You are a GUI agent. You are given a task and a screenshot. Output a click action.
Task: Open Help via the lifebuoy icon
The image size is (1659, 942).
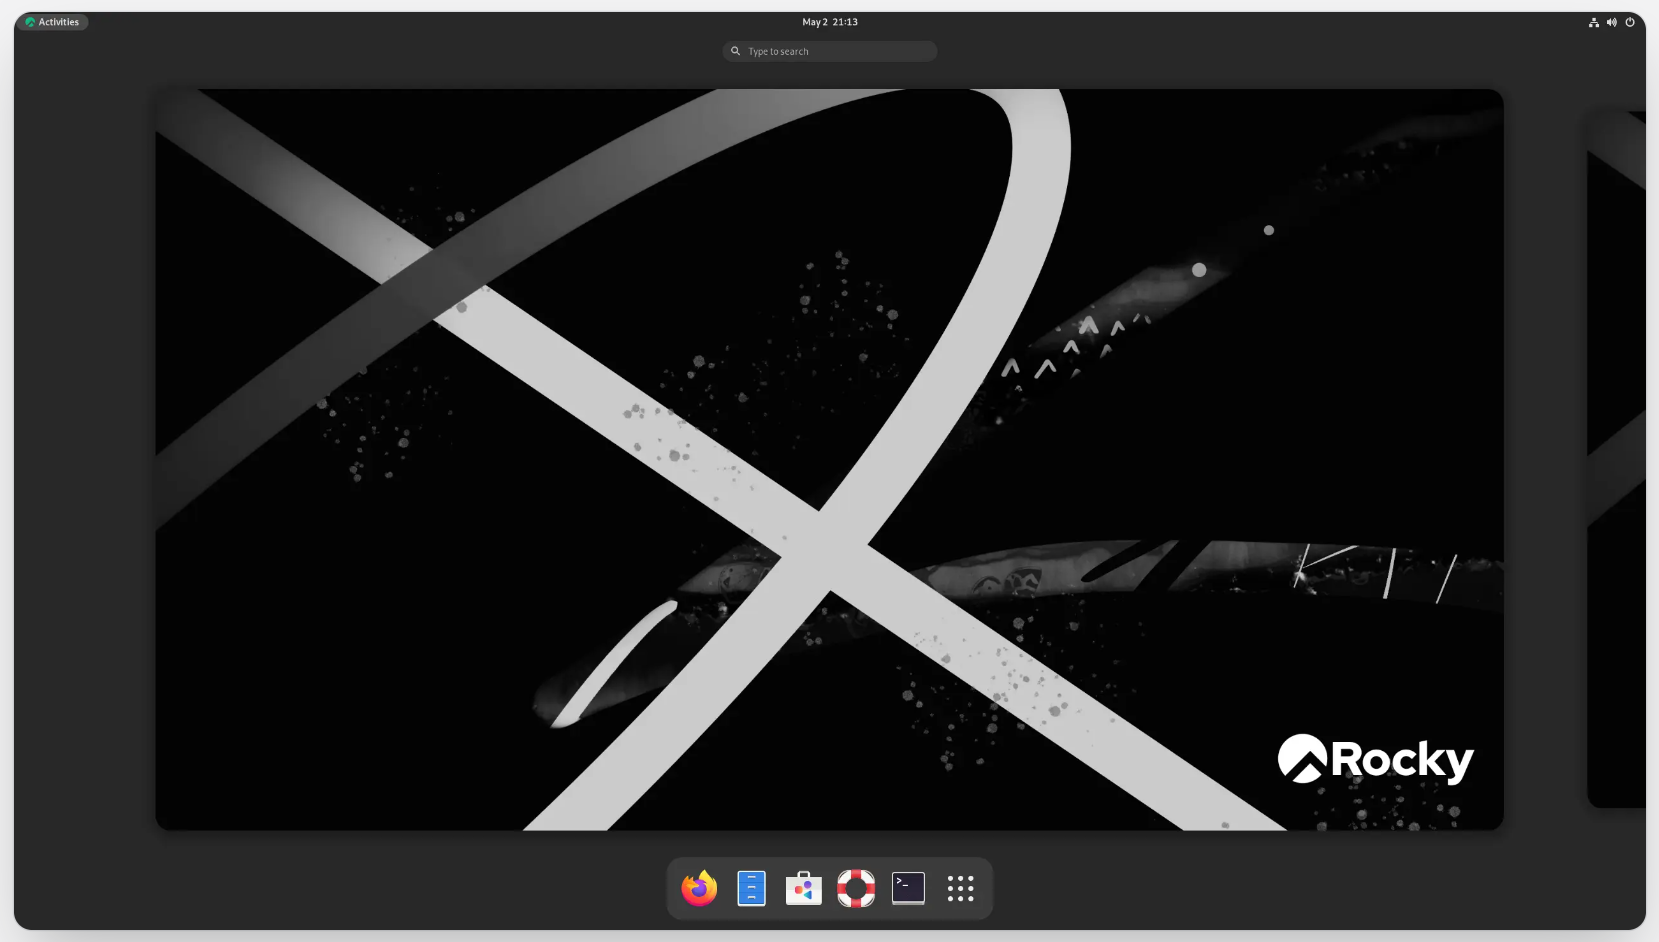[856, 888]
